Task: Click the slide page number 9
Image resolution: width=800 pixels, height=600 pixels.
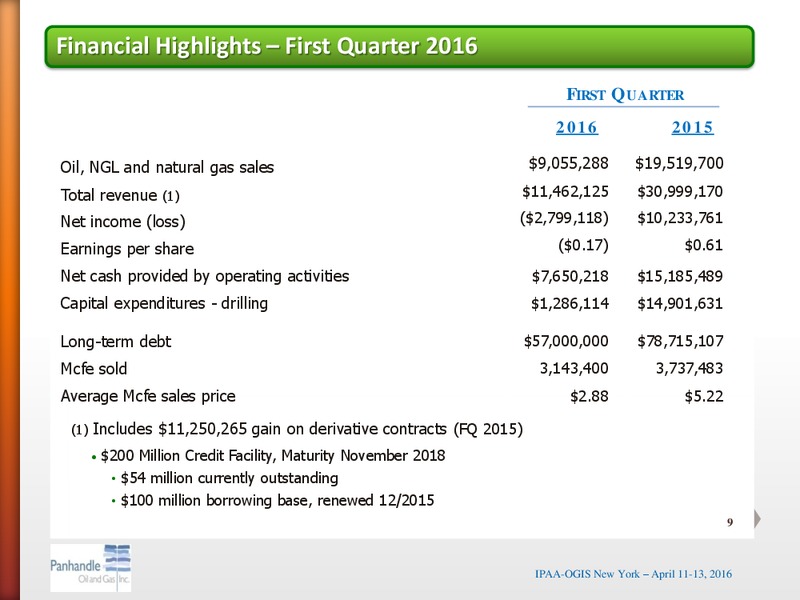Action: [730, 522]
